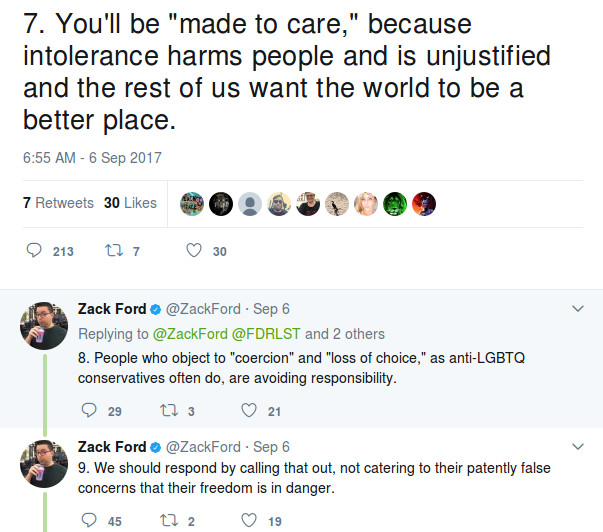Like the main tweet with 30 likes
This screenshot has width=603, height=532.
(194, 251)
